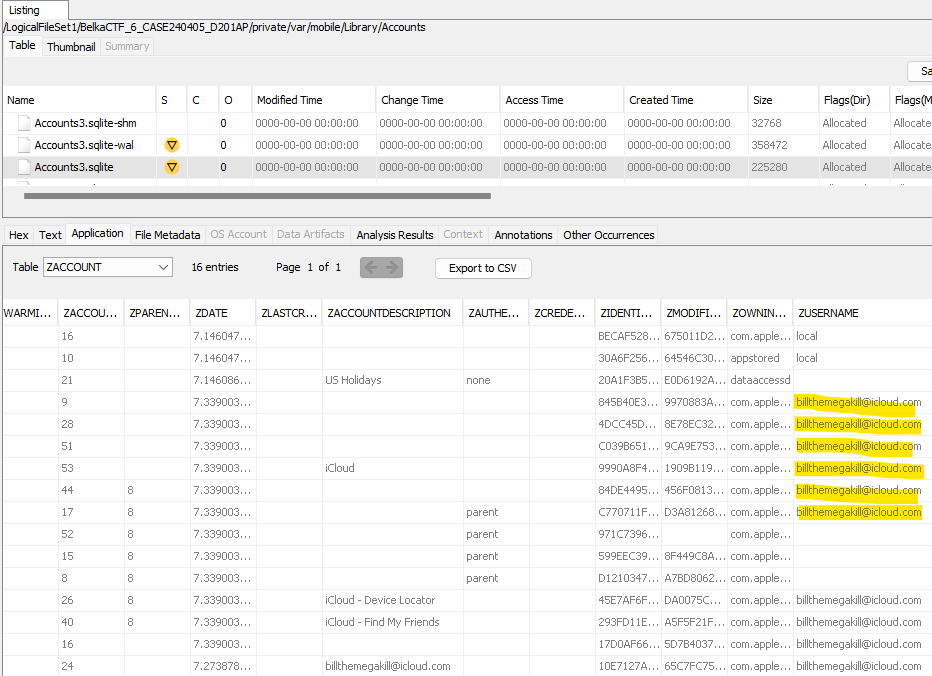The height and width of the screenshot is (676, 932).
Task: Select the Accounts3.sqlite file name
Action: pos(74,167)
